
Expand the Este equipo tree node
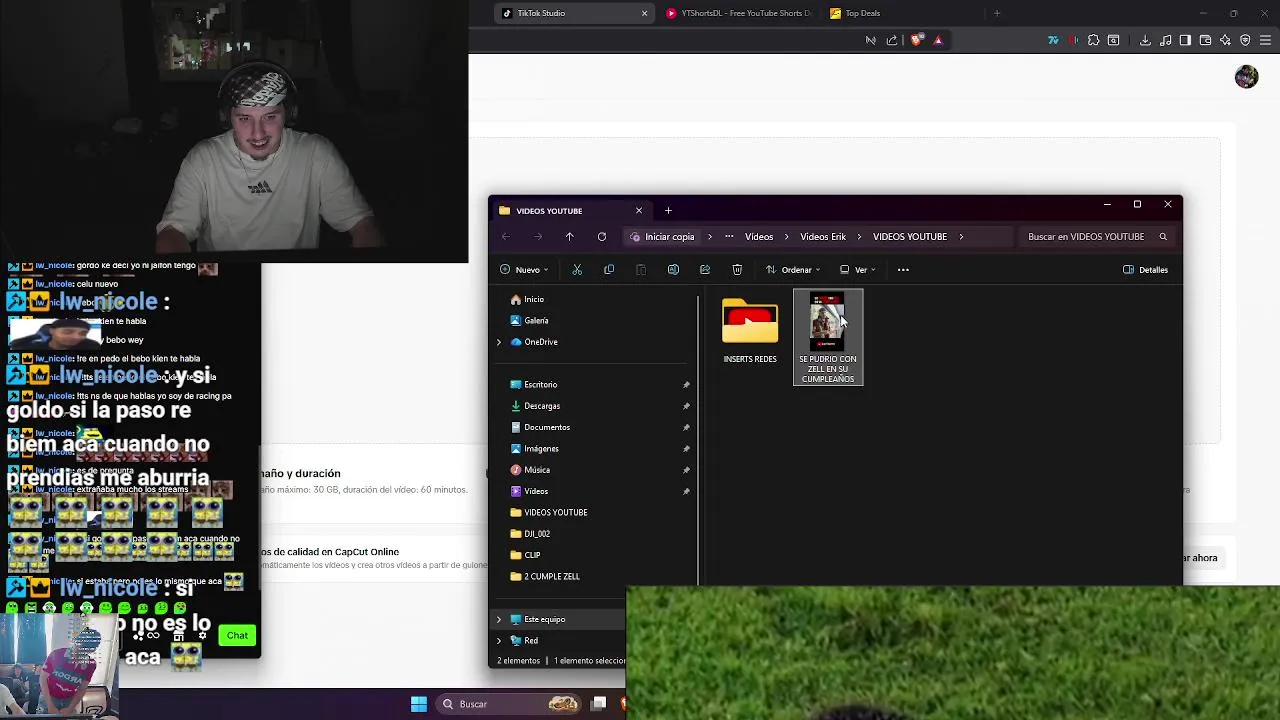pyautogui.click(x=499, y=619)
